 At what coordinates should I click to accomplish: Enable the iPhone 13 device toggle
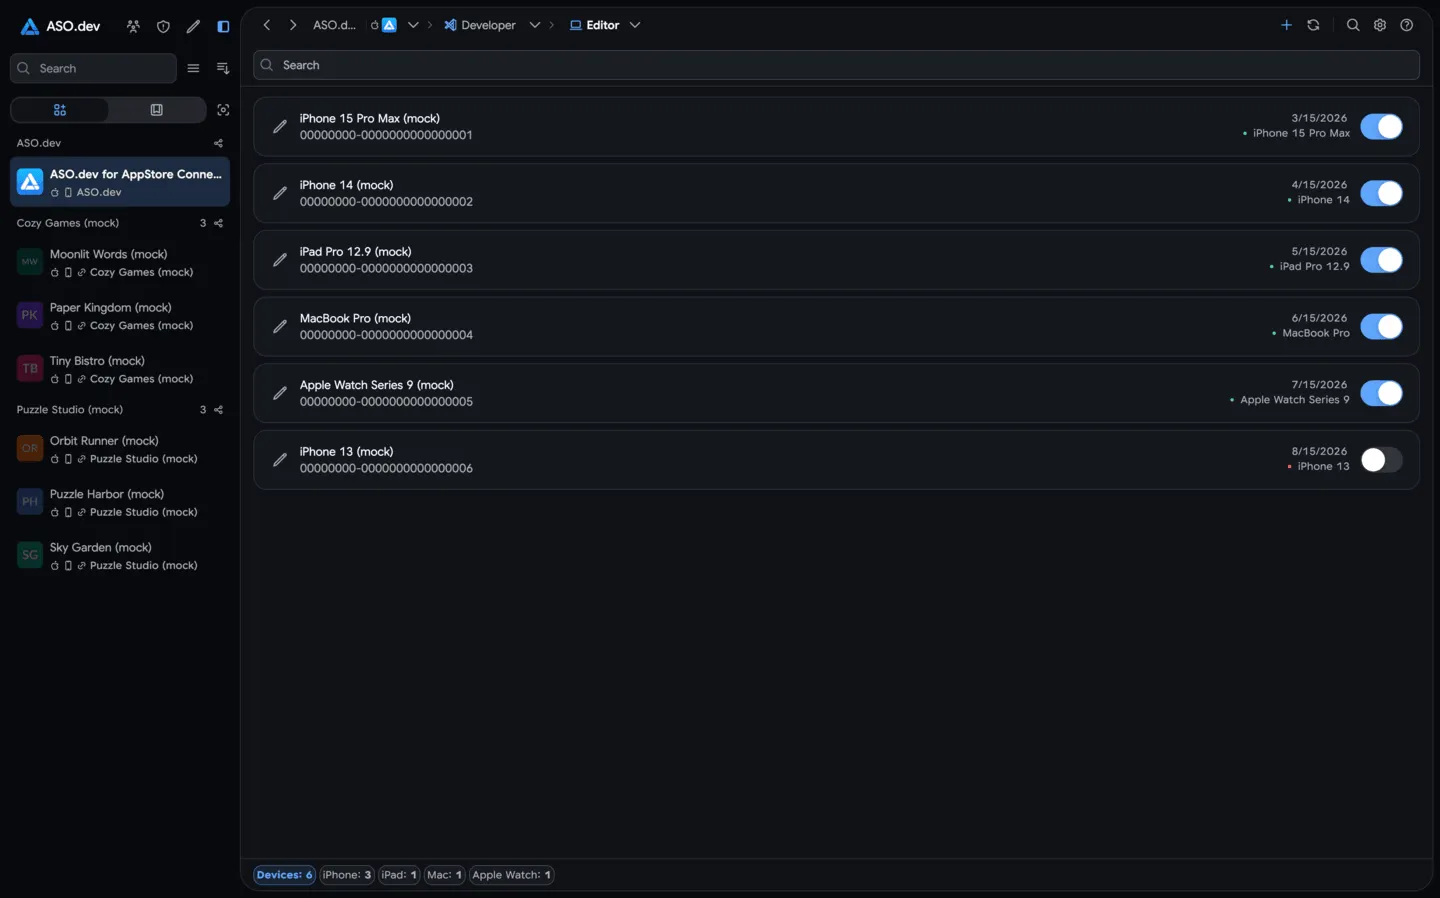click(x=1381, y=460)
